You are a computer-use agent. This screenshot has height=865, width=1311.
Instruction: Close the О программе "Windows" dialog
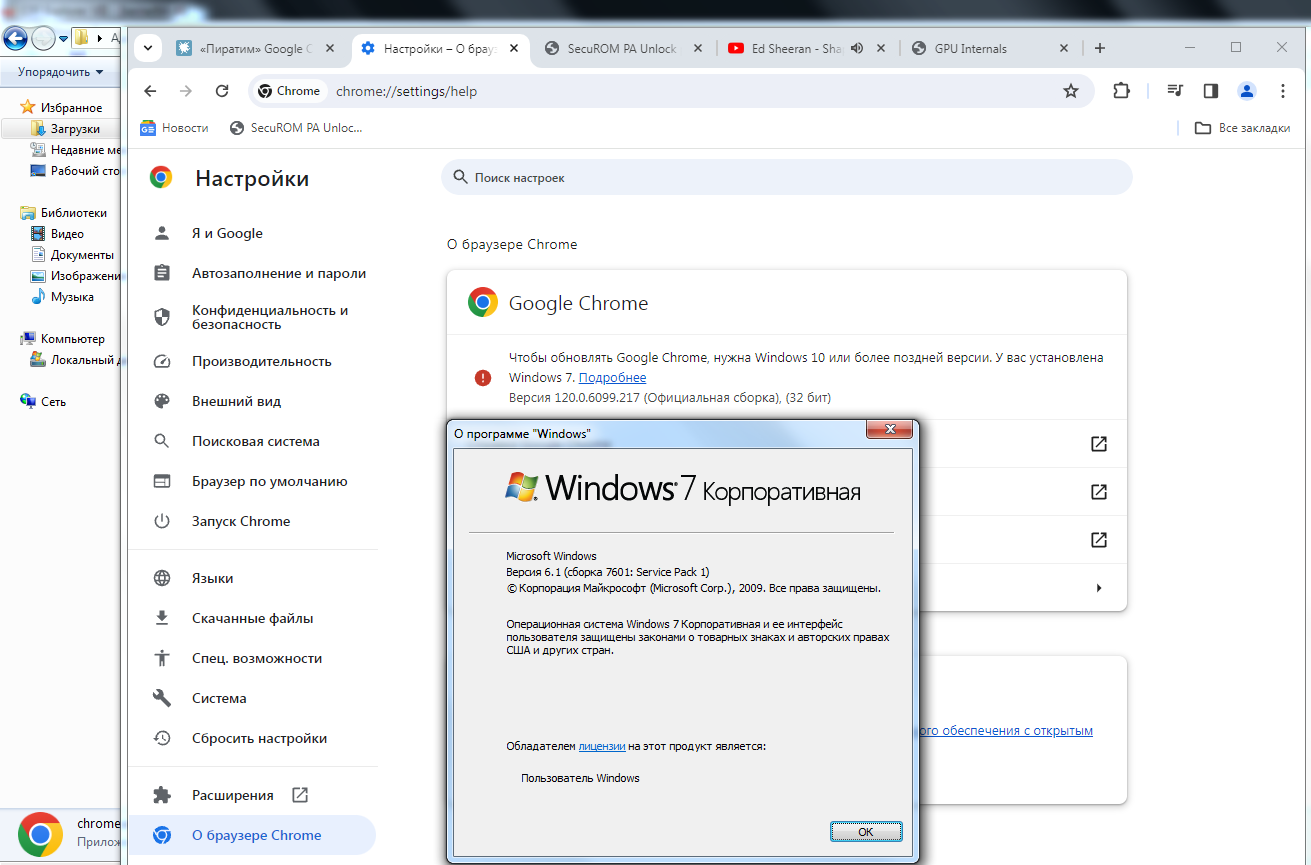pyautogui.click(x=888, y=431)
